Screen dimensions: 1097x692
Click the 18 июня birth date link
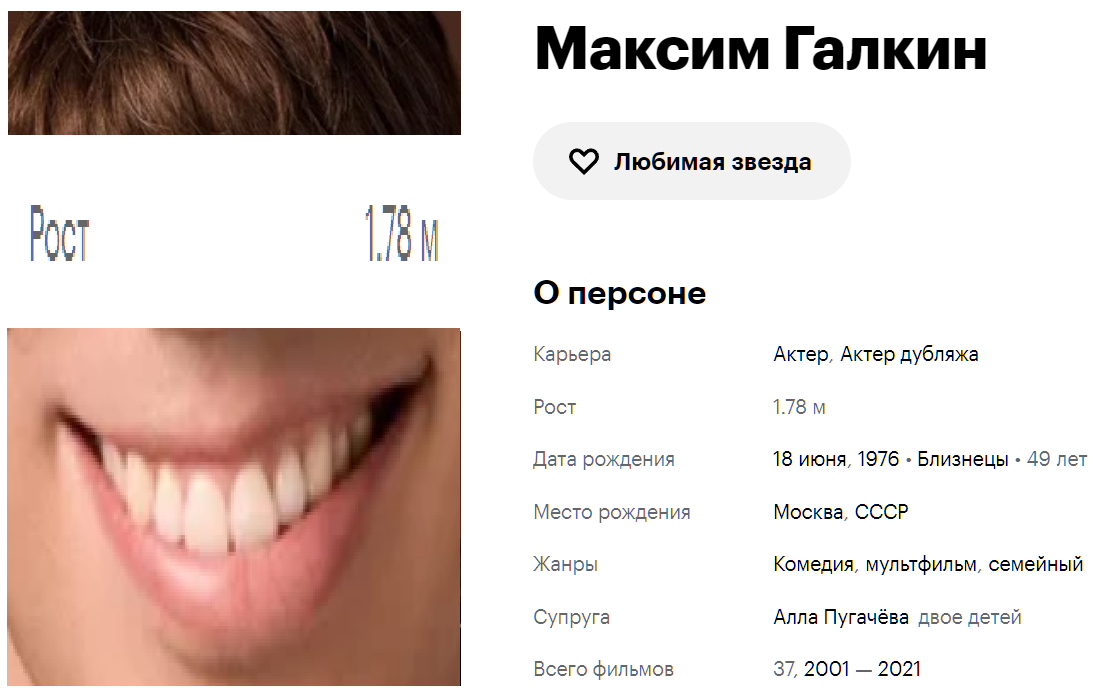(x=809, y=459)
